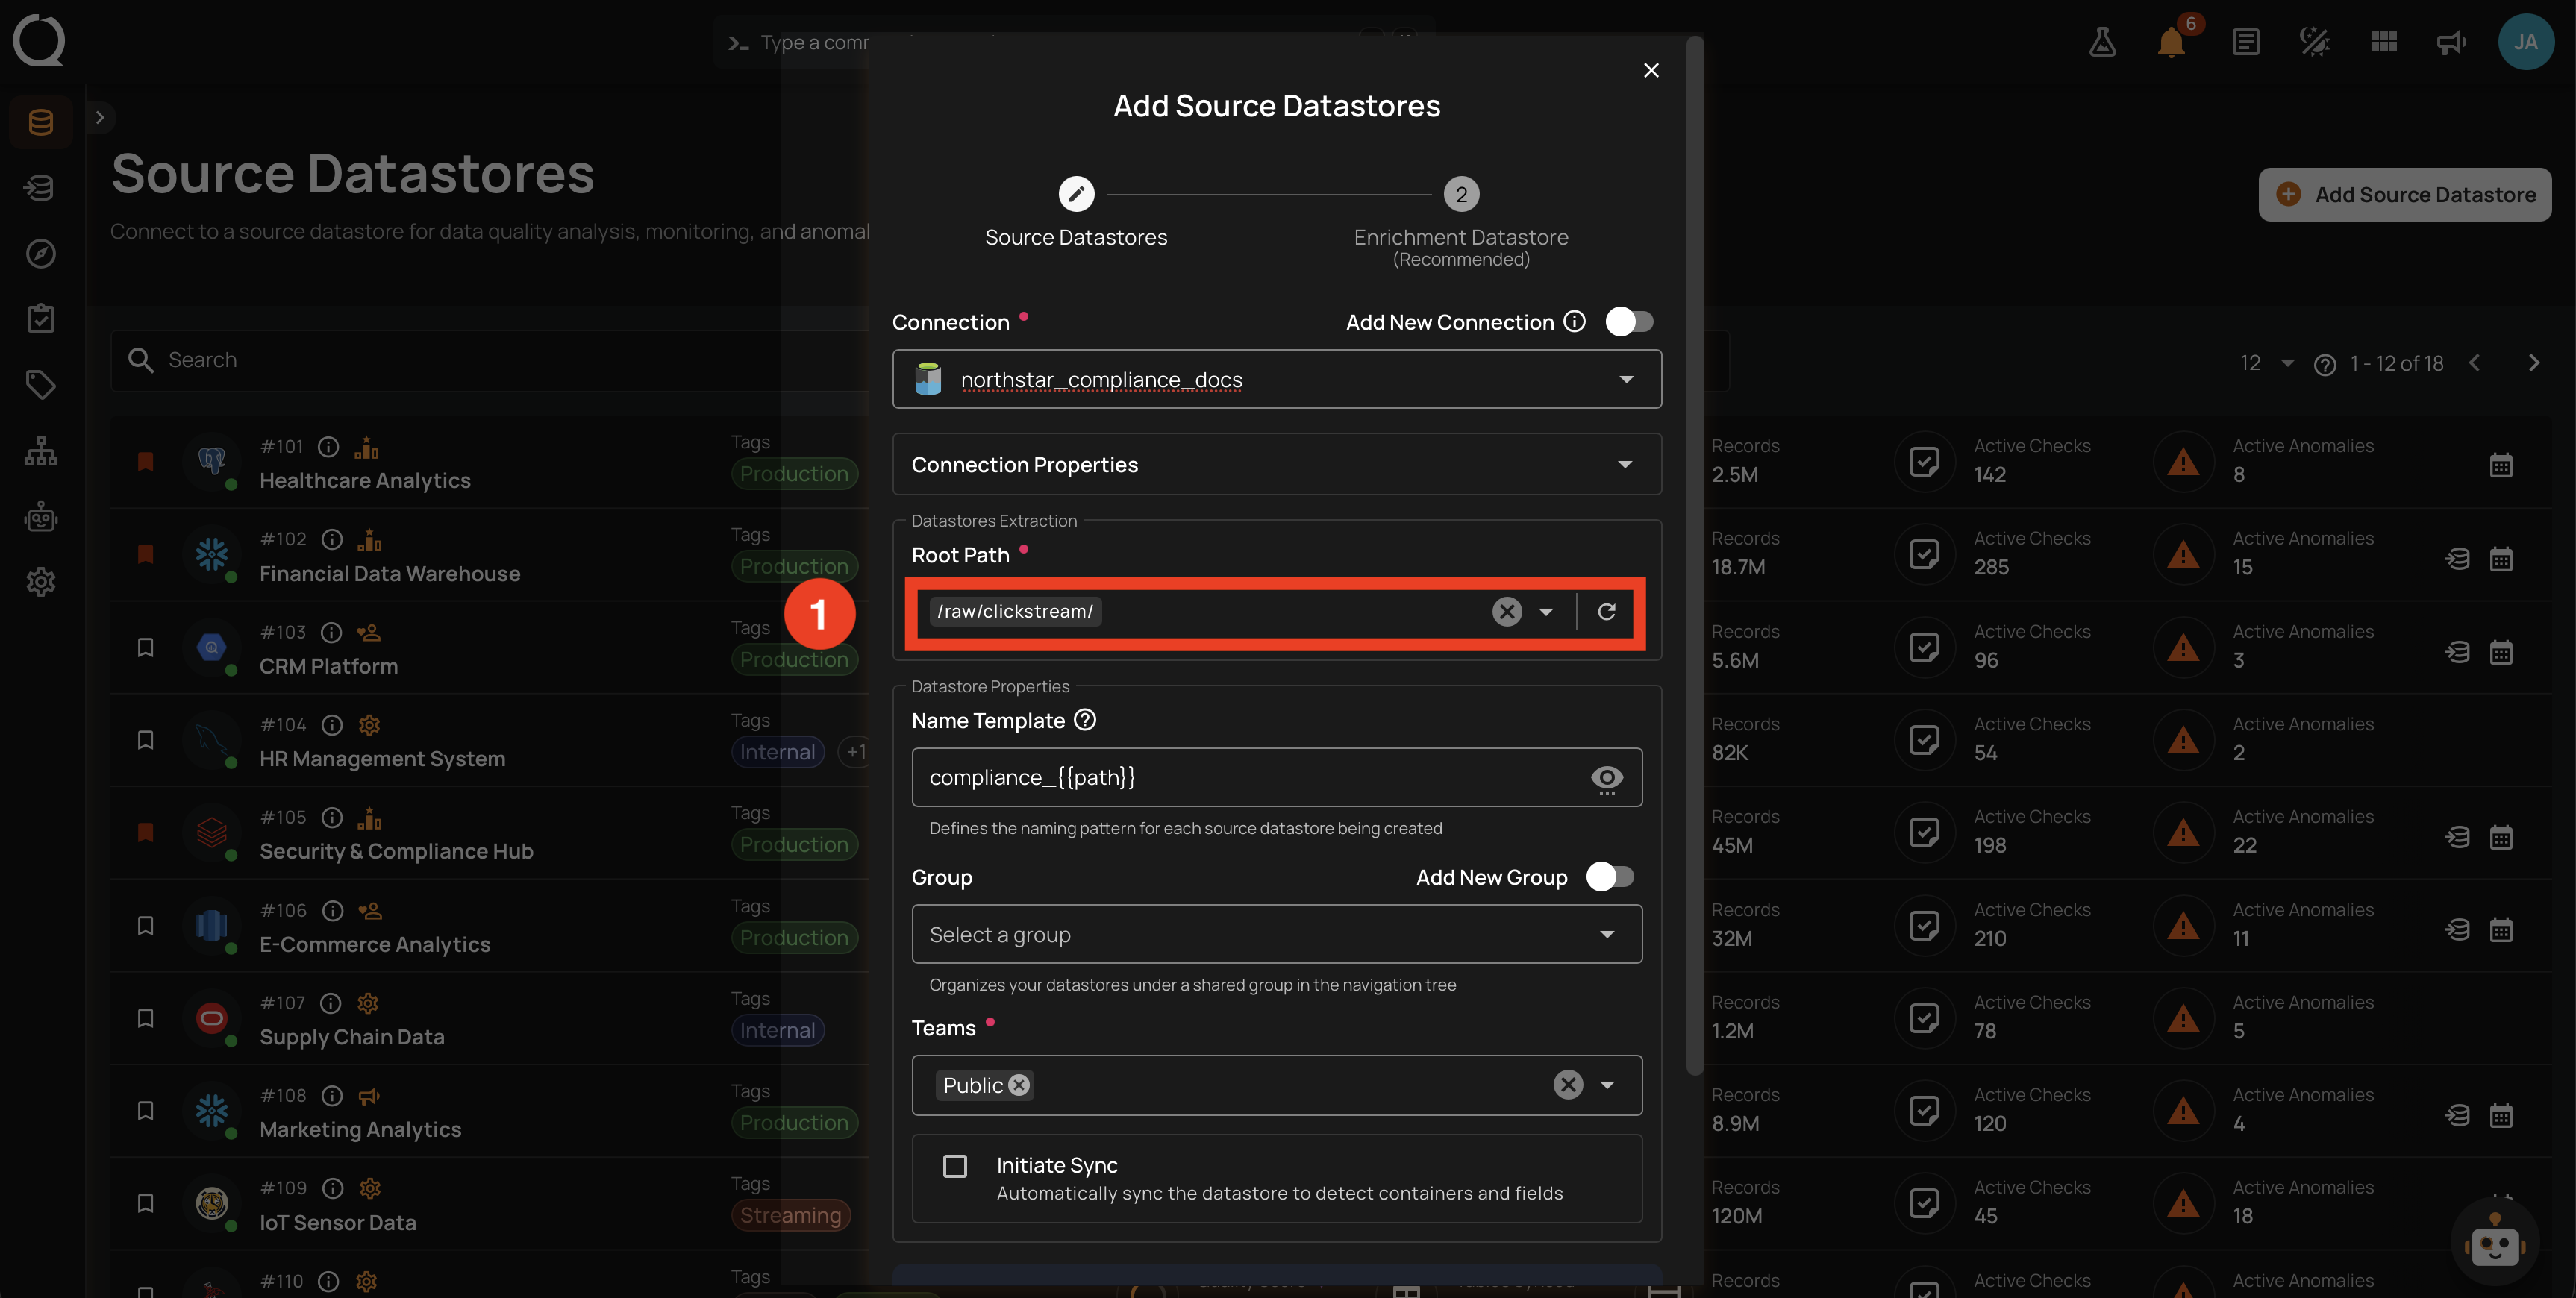Show Name Template help tooltip

[x=1085, y=720]
